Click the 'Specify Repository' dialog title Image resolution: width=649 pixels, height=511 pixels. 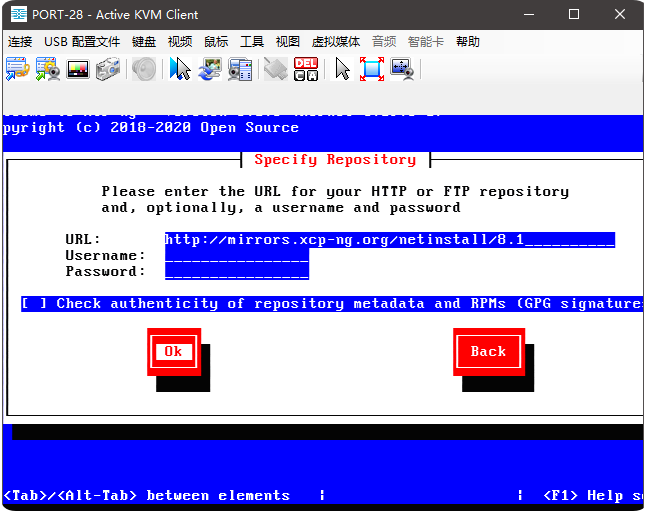pyautogui.click(x=335, y=160)
